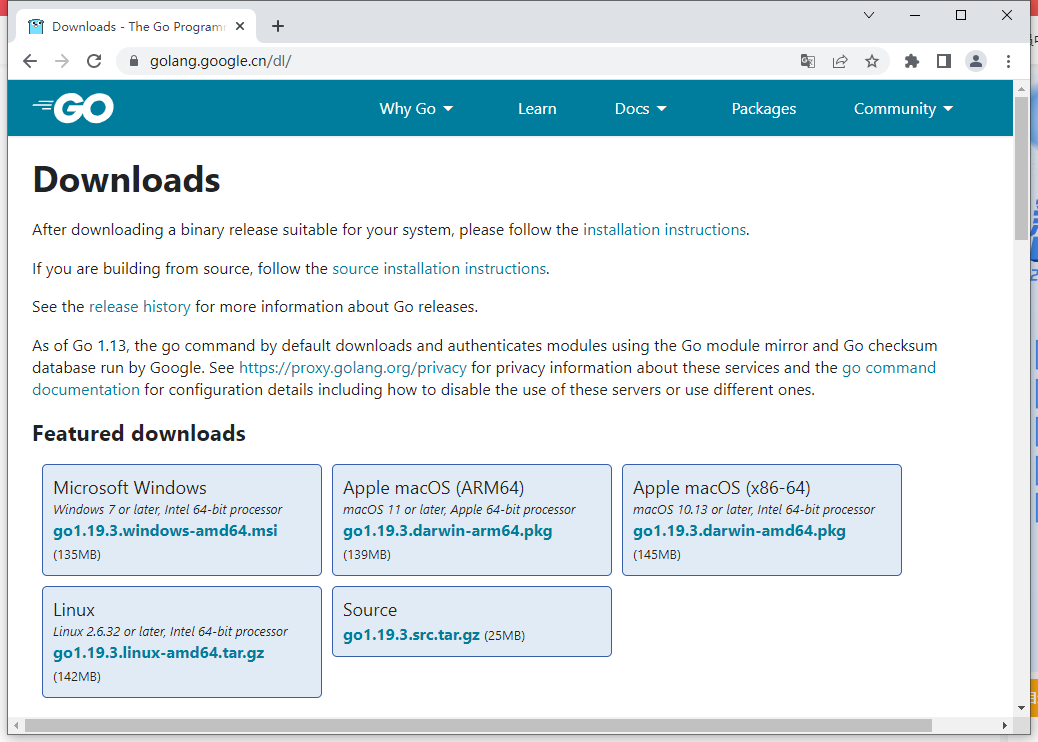This screenshot has width=1038, height=742.
Task: Toggle the browser side panel icon
Action: (x=944, y=62)
